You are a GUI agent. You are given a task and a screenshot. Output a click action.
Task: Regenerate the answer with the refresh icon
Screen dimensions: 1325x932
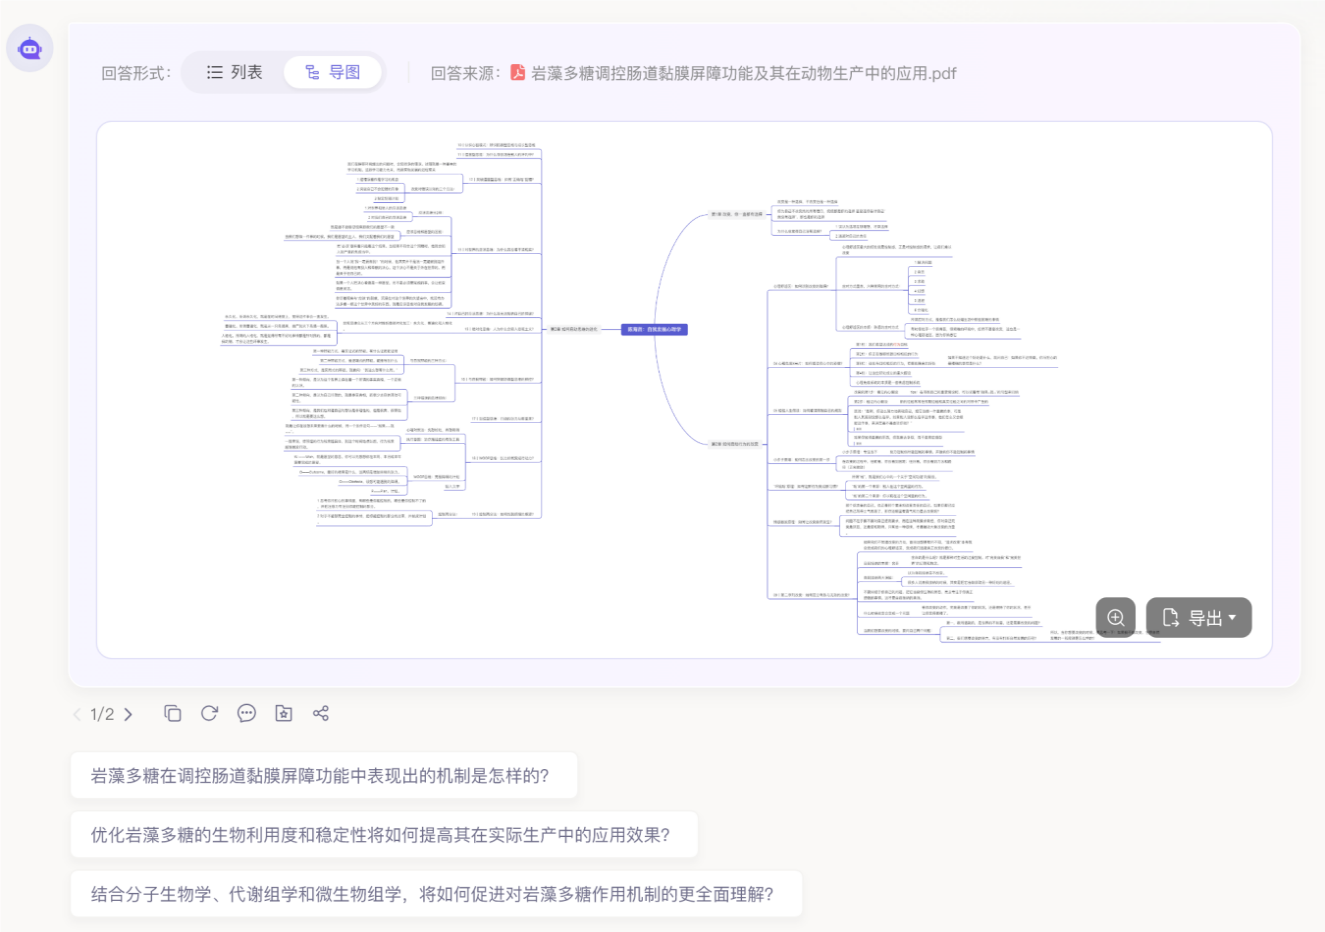coord(209,713)
